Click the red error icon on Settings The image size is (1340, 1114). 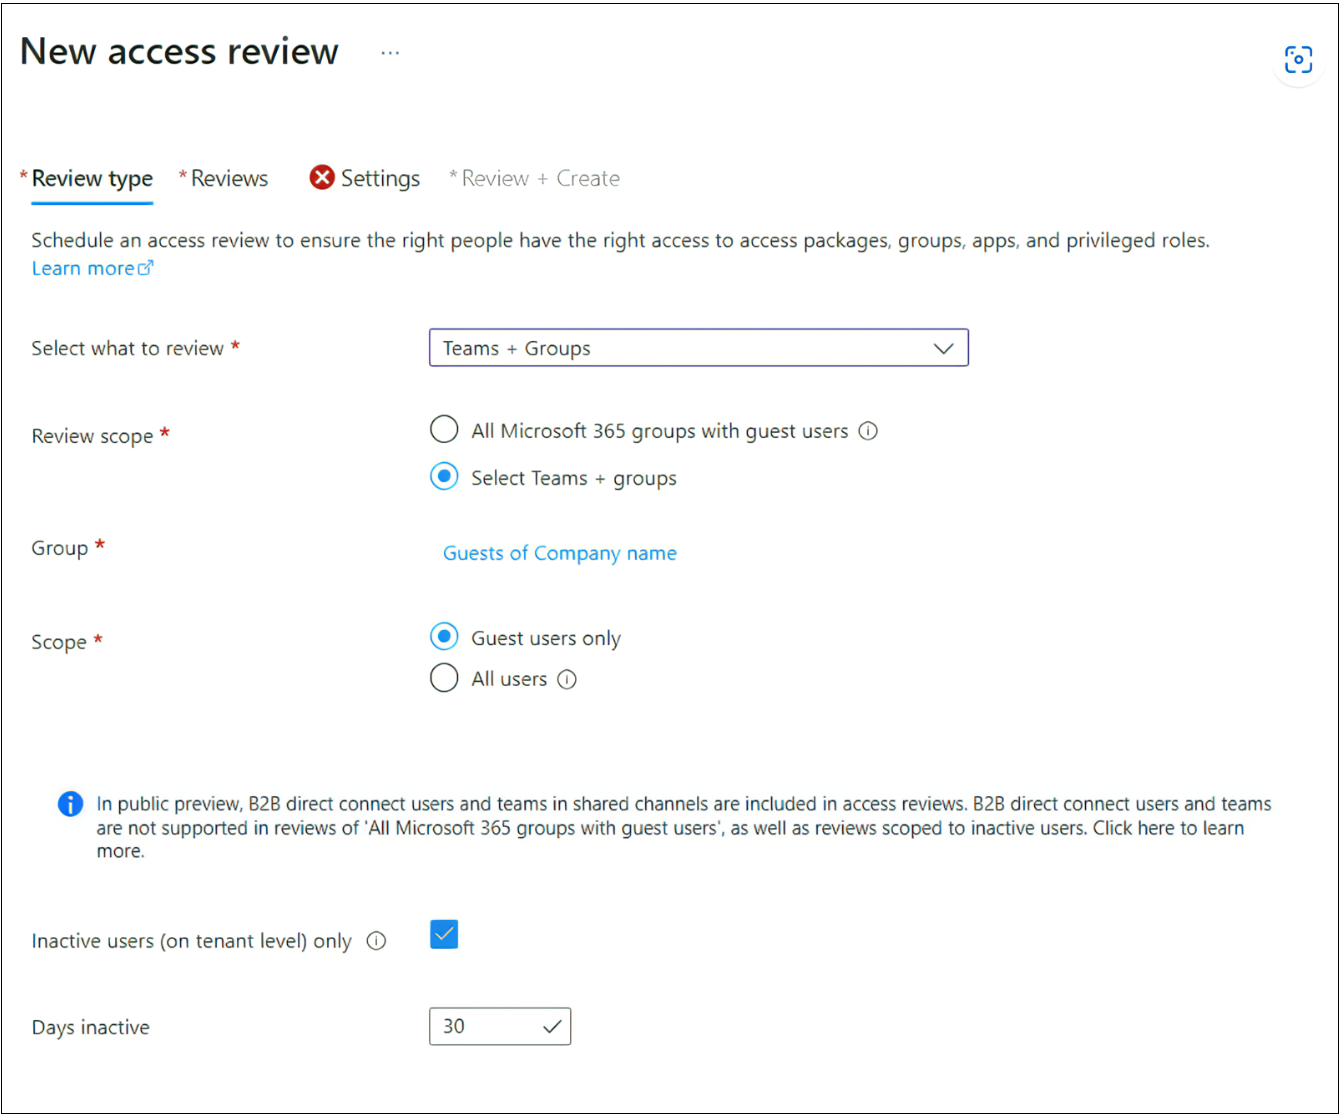[x=322, y=178]
